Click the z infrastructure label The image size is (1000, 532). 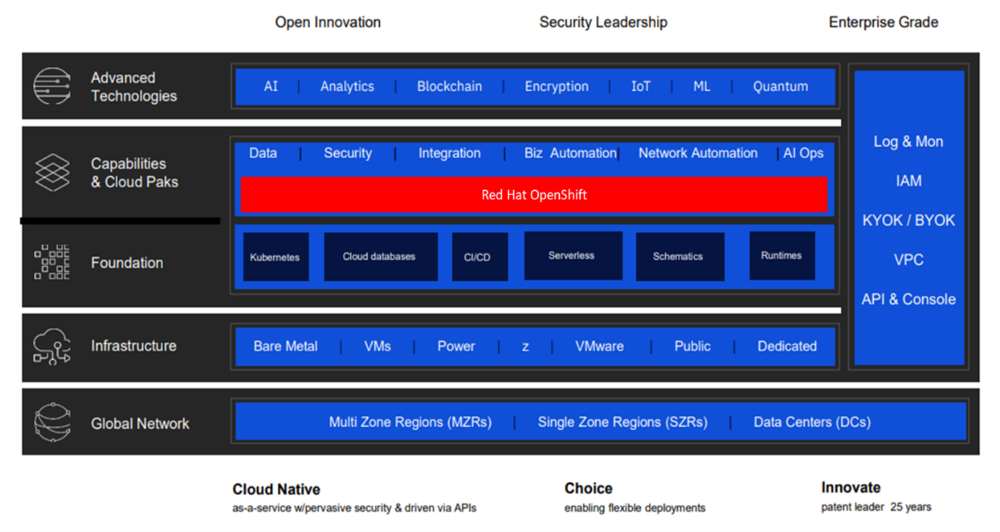[x=525, y=347]
